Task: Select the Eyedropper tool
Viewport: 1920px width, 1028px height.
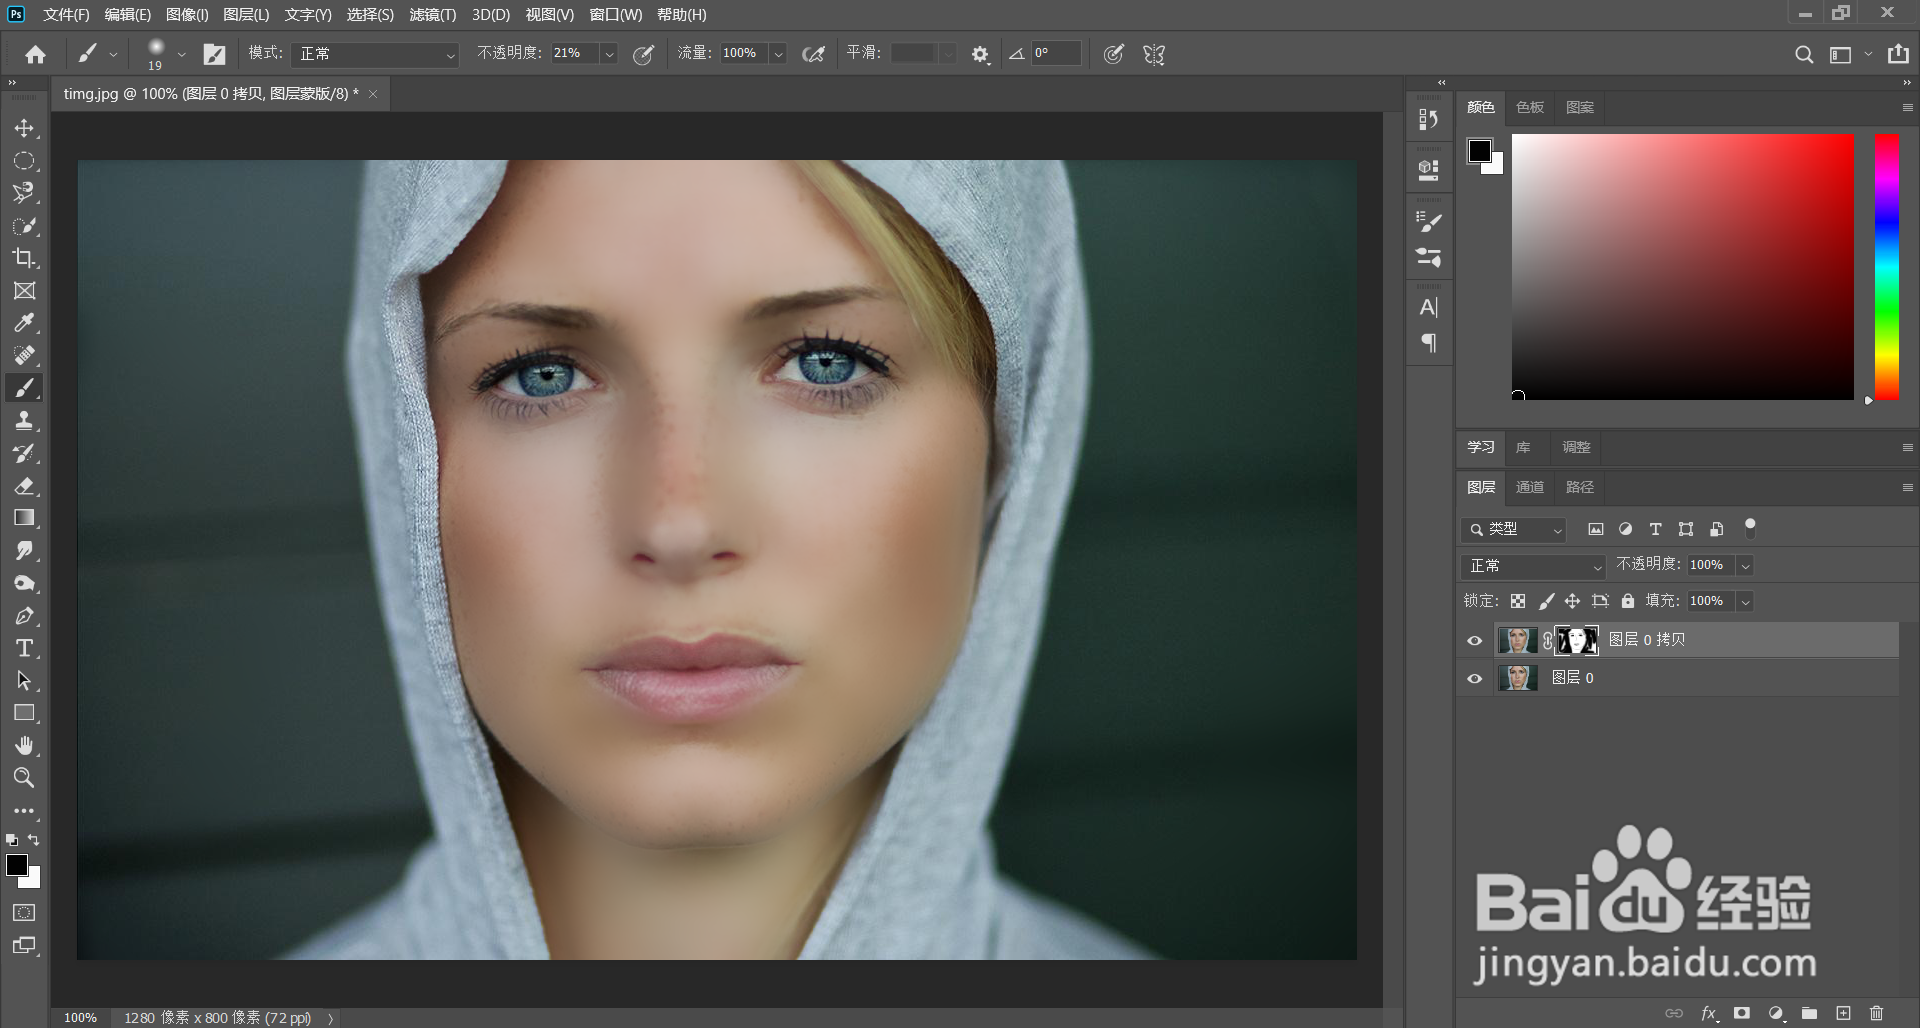Action: click(x=24, y=323)
